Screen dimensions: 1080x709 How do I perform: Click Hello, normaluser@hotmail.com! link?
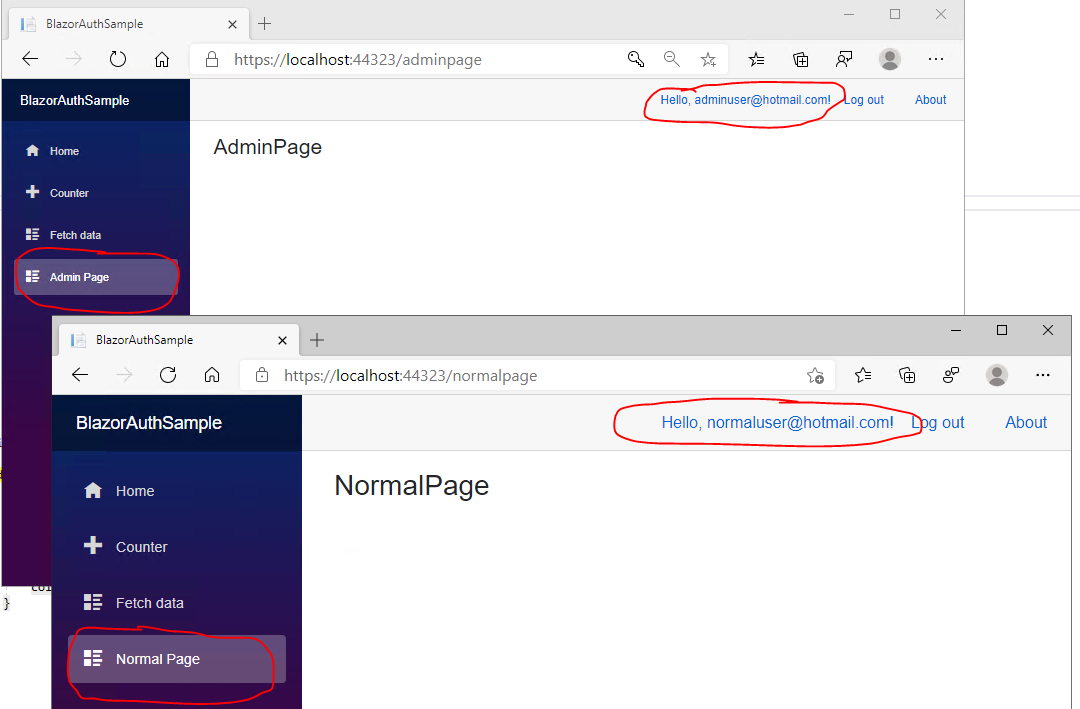point(778,422)
